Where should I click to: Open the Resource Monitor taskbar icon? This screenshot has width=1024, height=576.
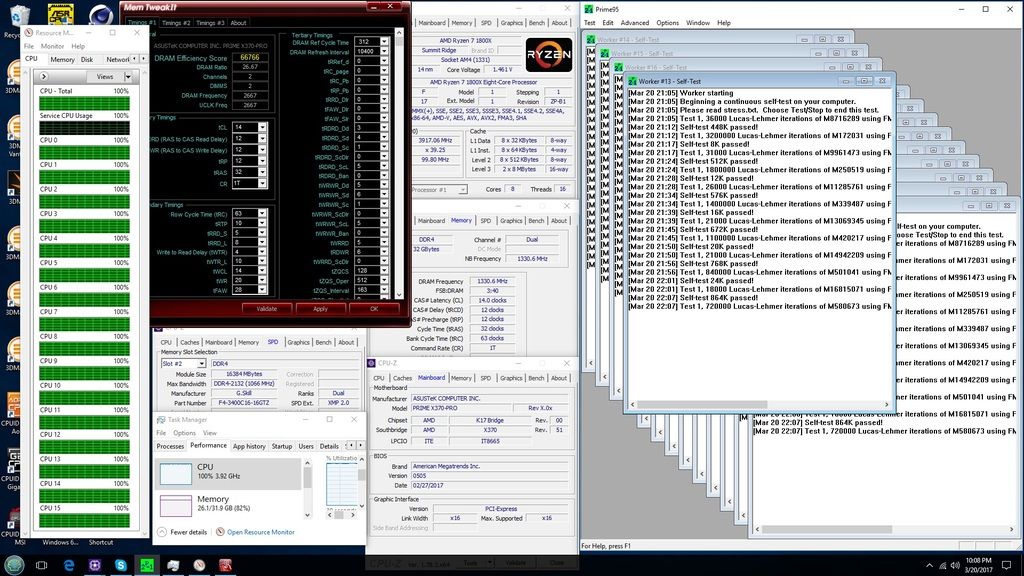[199, 565]
